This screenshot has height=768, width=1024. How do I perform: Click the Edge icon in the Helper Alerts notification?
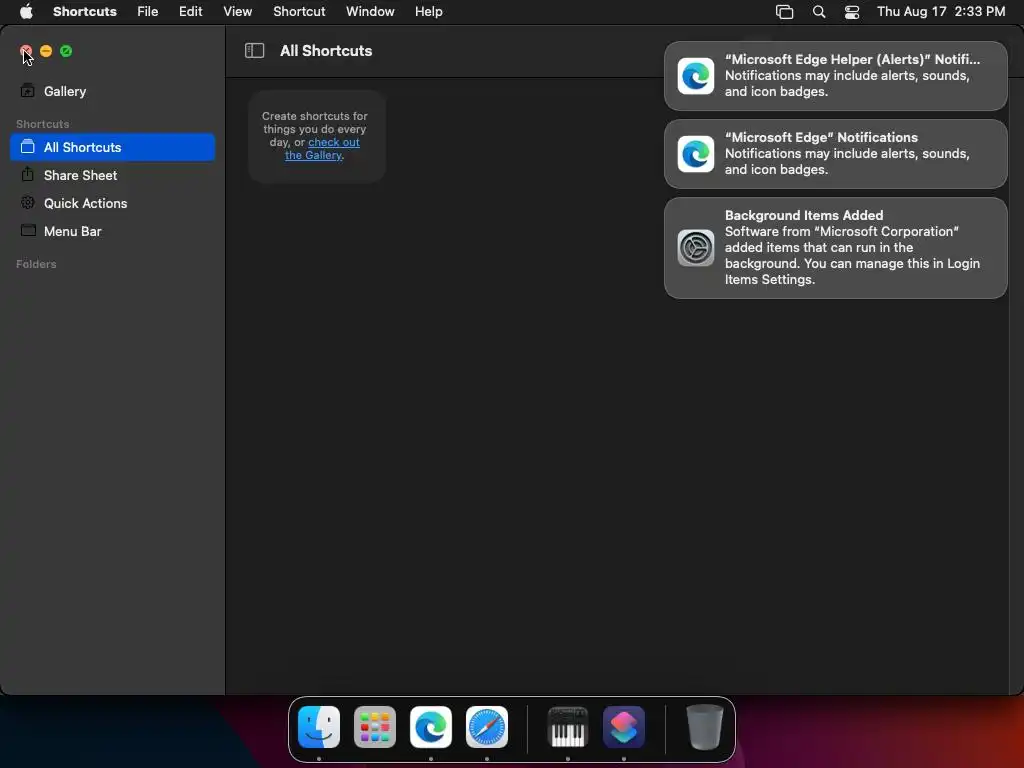click(696, 76)
